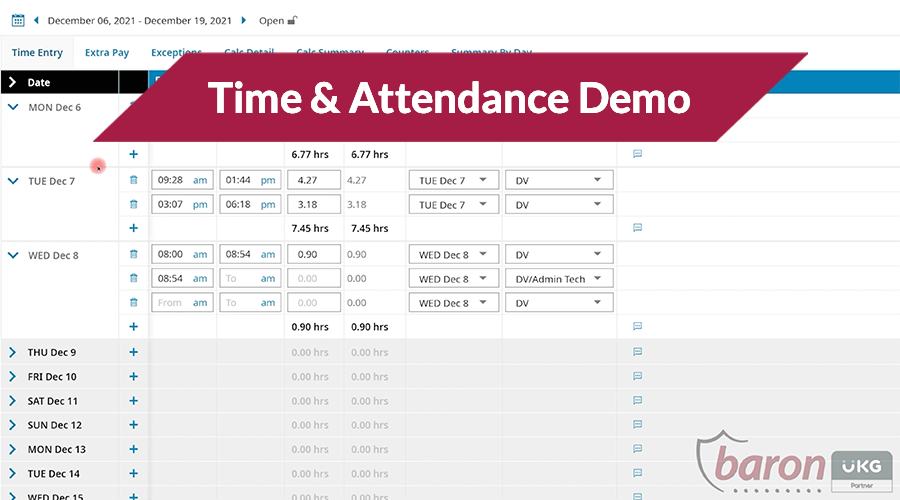Click the 4.27 hours input field
Image resolution: width=900 pixels, height=500 pixels.
pos(314,181)
